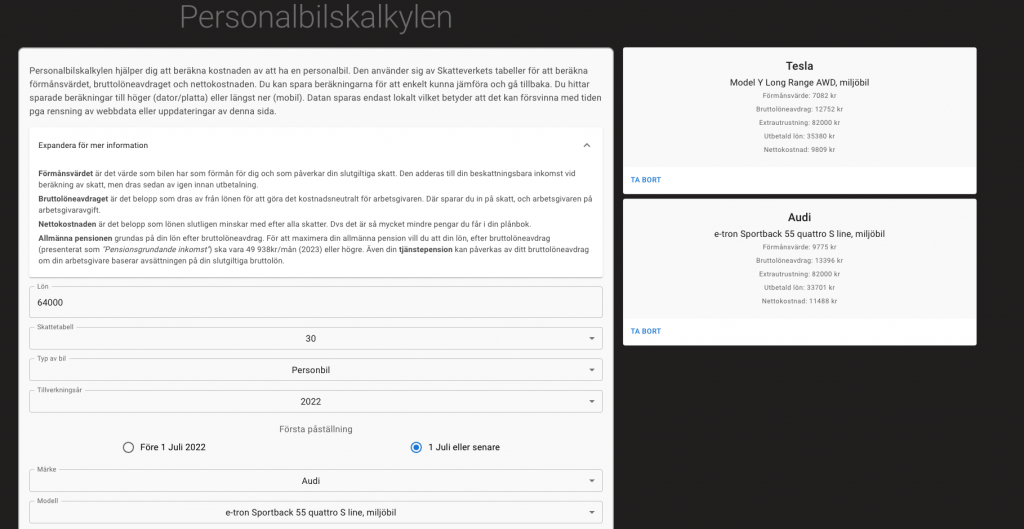Screen dimensions: 1024x529
Task: Click the bold 'Nettokostnaden' term in the info text
Action: click(67, 224)
